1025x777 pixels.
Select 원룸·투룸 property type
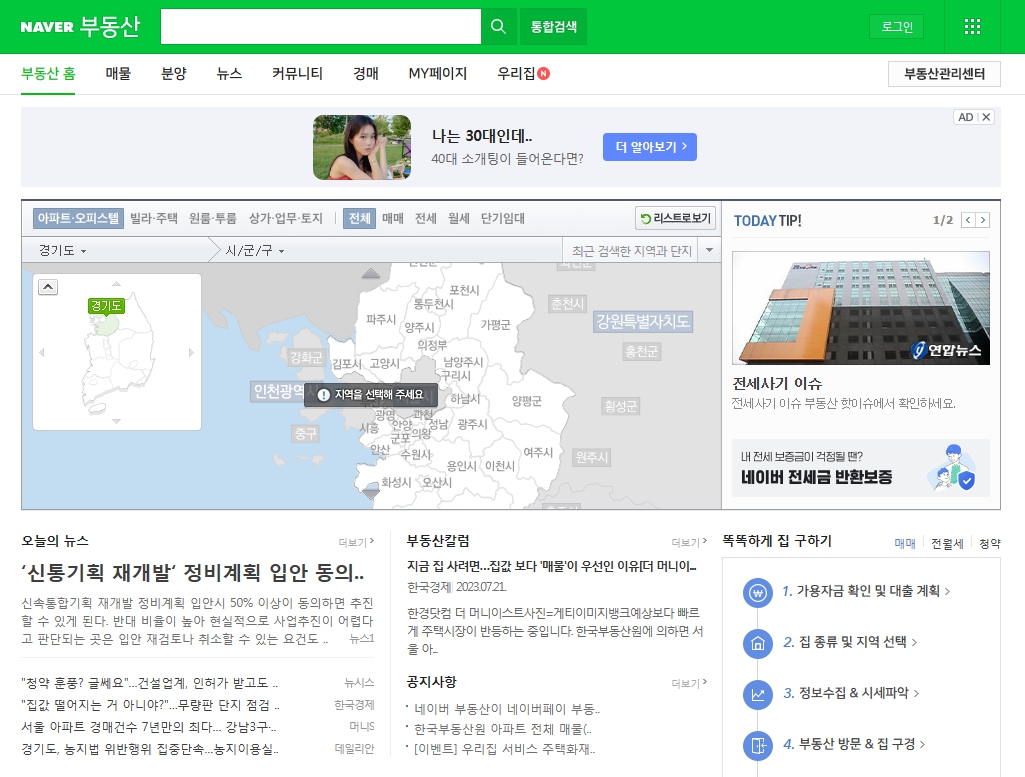coord(212,218)
